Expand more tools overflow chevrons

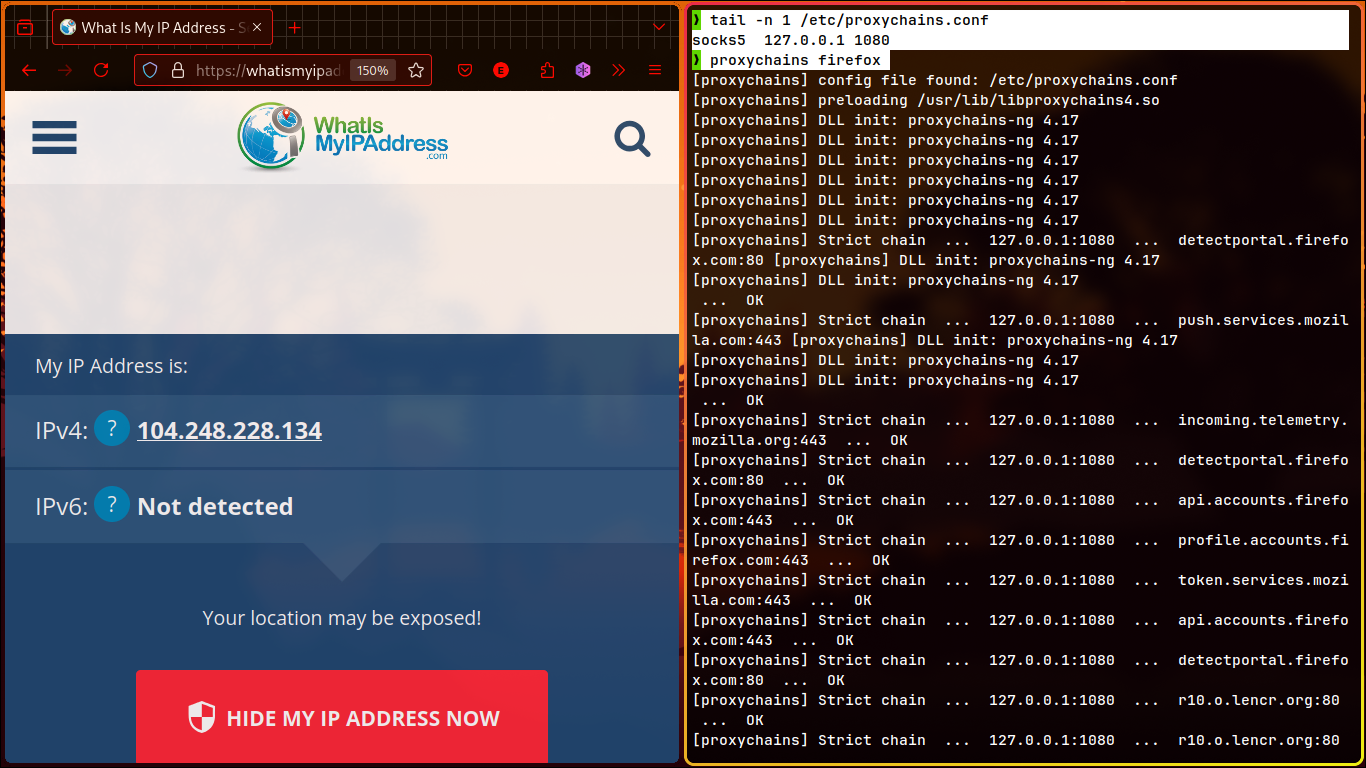(619, 70)
